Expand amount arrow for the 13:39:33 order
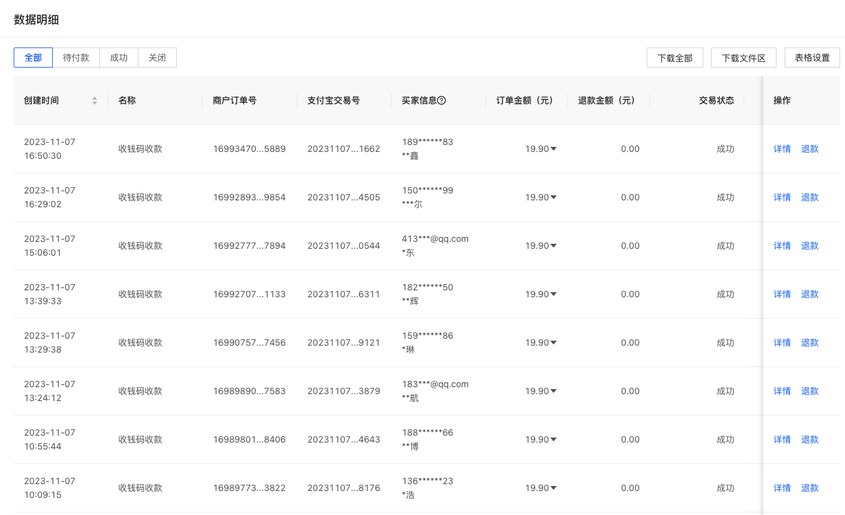Viewport: 845px width, 515px height. point(553,294)
